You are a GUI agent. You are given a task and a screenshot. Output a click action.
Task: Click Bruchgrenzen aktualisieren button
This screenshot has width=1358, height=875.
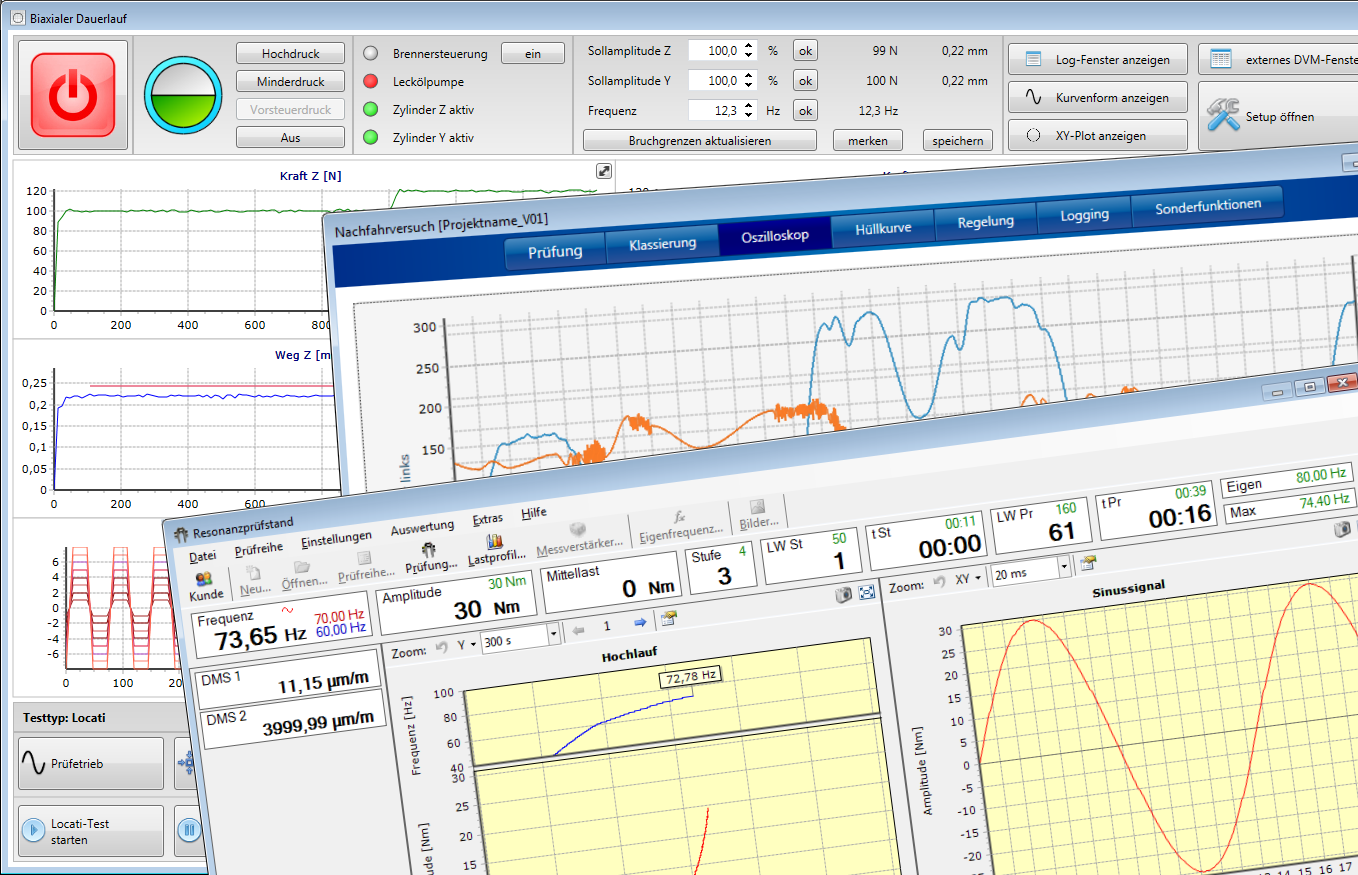click(700, 141)
